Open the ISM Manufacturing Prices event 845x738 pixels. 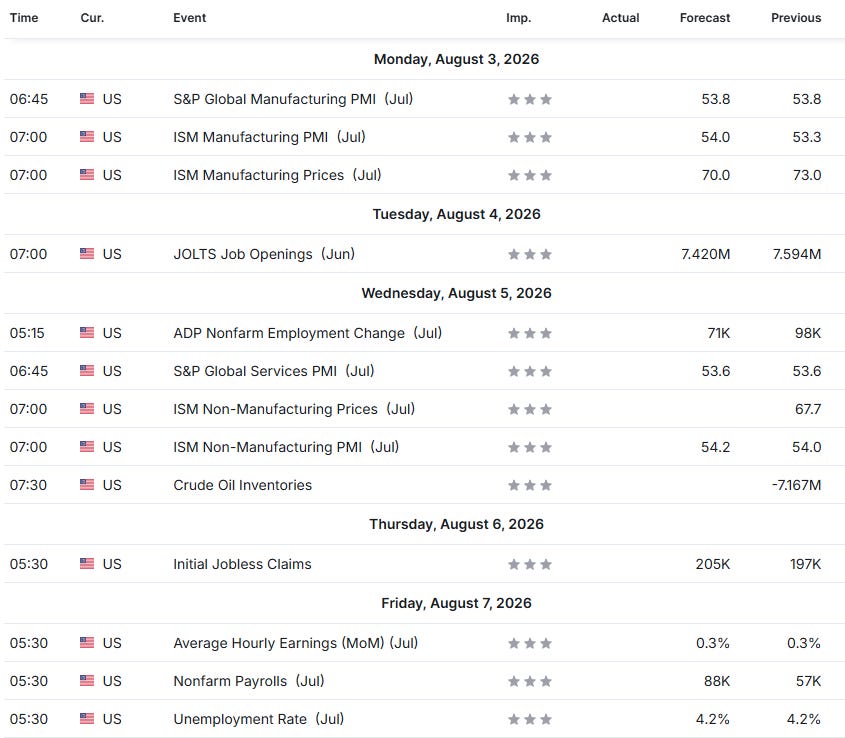click(277, 175)
